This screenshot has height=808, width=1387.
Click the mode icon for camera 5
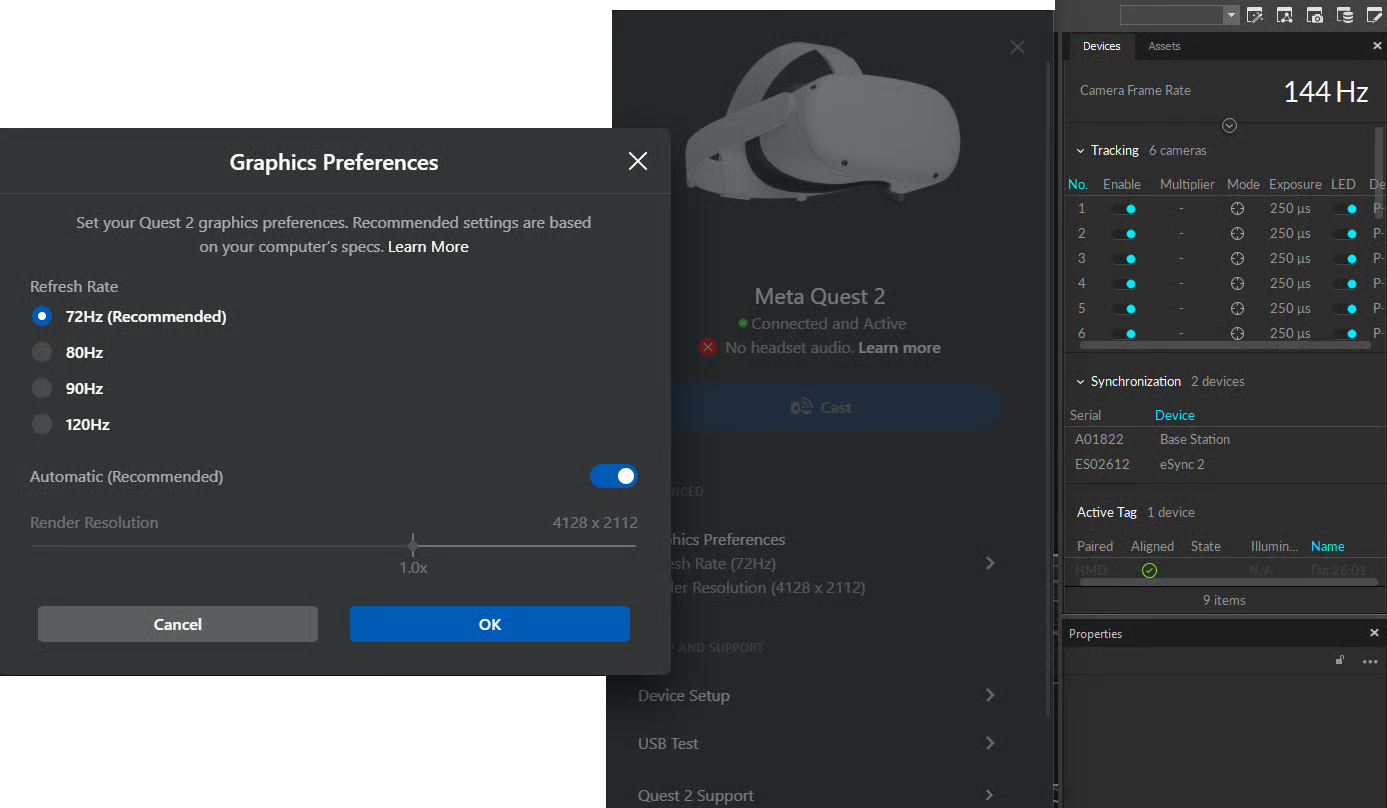(1237, 308)
